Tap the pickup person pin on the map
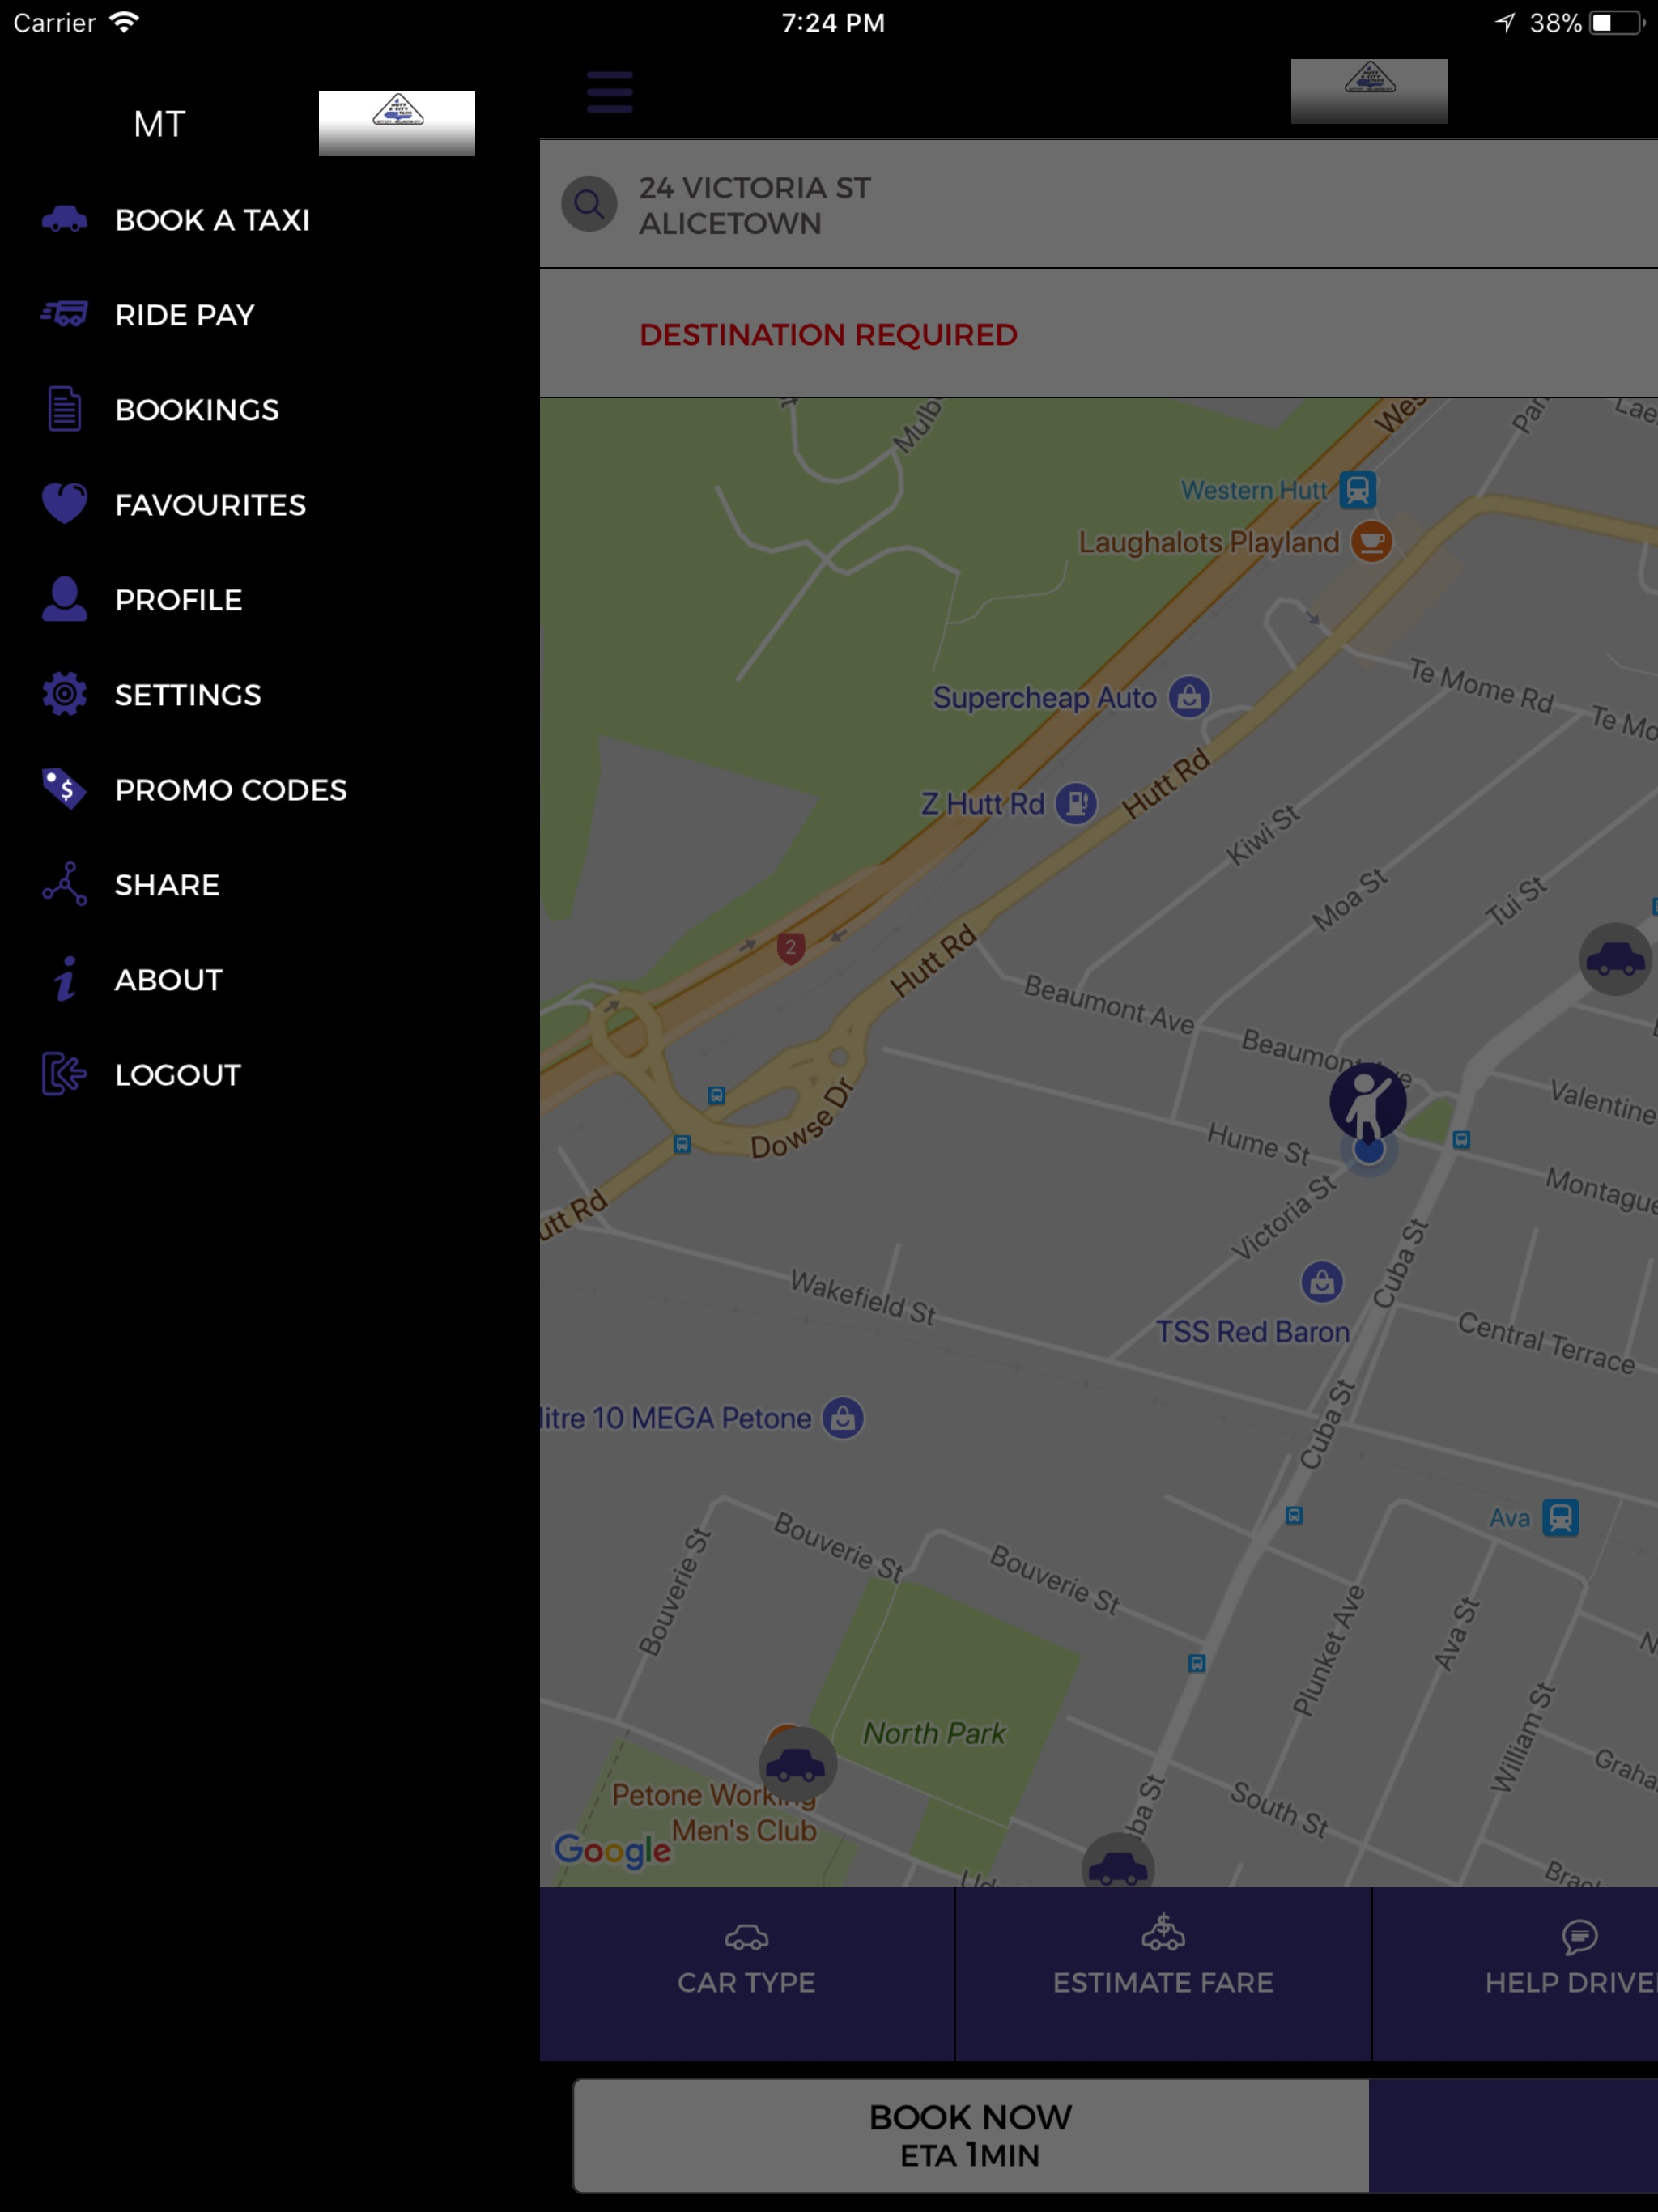This screenshot has height=2212, width=1658. [1368, 1103]
